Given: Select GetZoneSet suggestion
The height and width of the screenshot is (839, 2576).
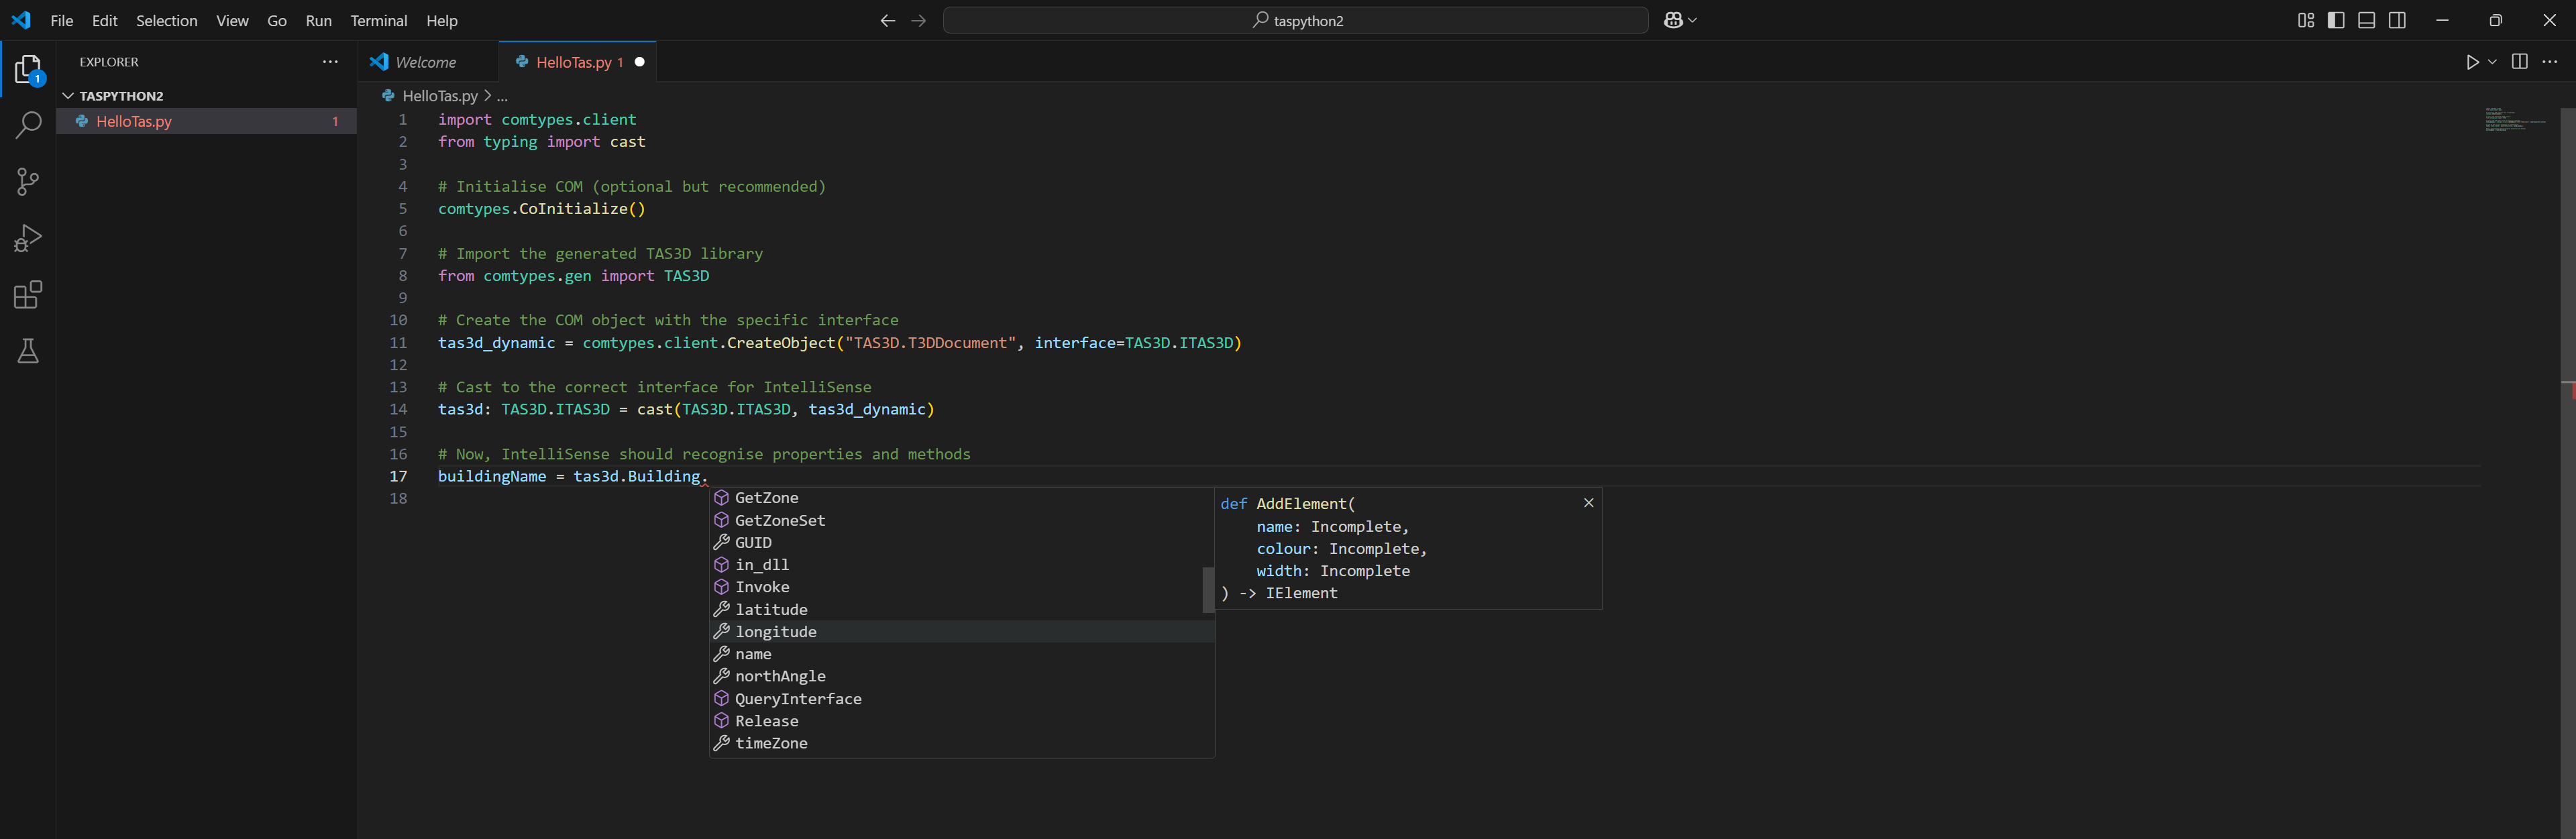Looking at the screenshot, I should (x=962, y=520).
